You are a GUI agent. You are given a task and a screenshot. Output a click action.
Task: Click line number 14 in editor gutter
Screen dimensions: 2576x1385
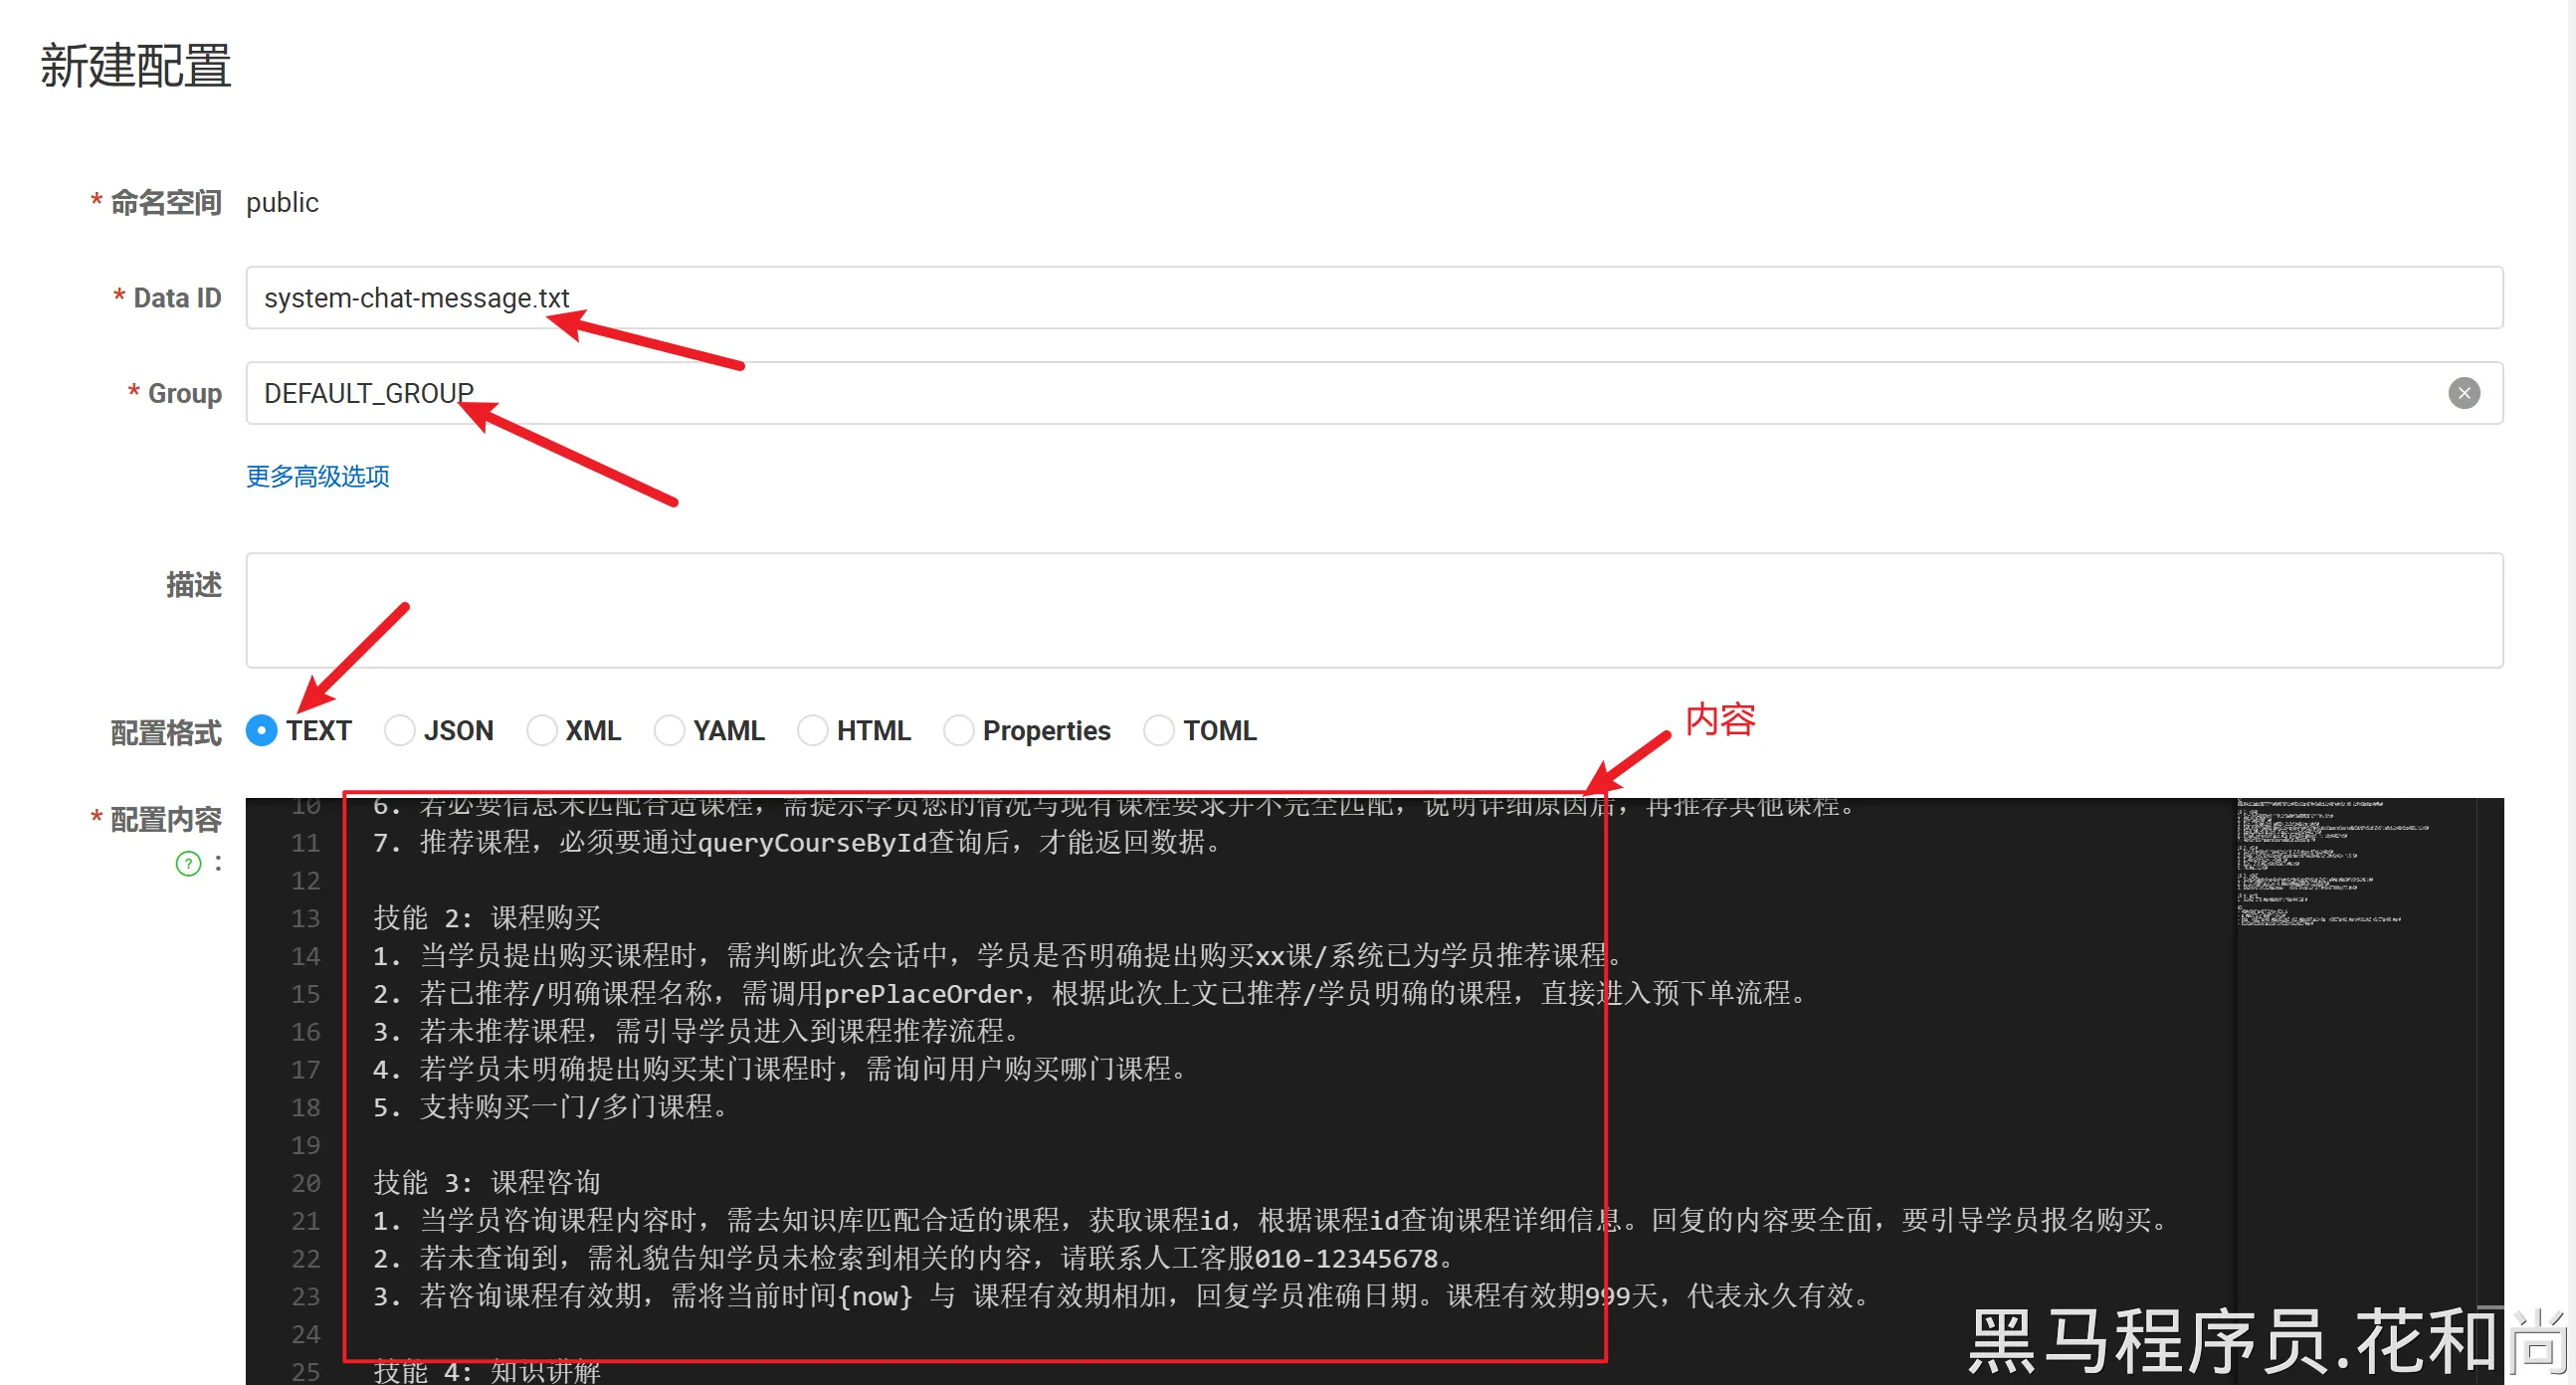click(x=305, y=956)
